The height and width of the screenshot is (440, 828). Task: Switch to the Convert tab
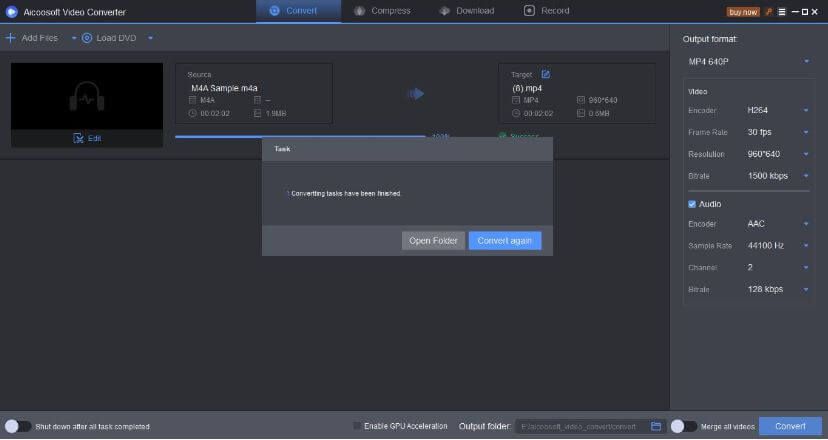pyautogui.click(x=298, y=11)
